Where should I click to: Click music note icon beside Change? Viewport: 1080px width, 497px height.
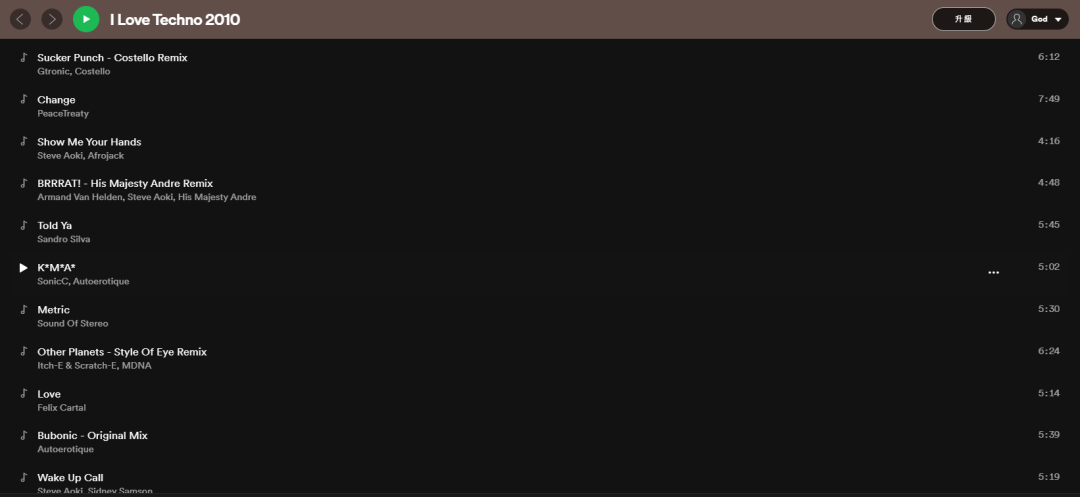click(x=23, y=99)
